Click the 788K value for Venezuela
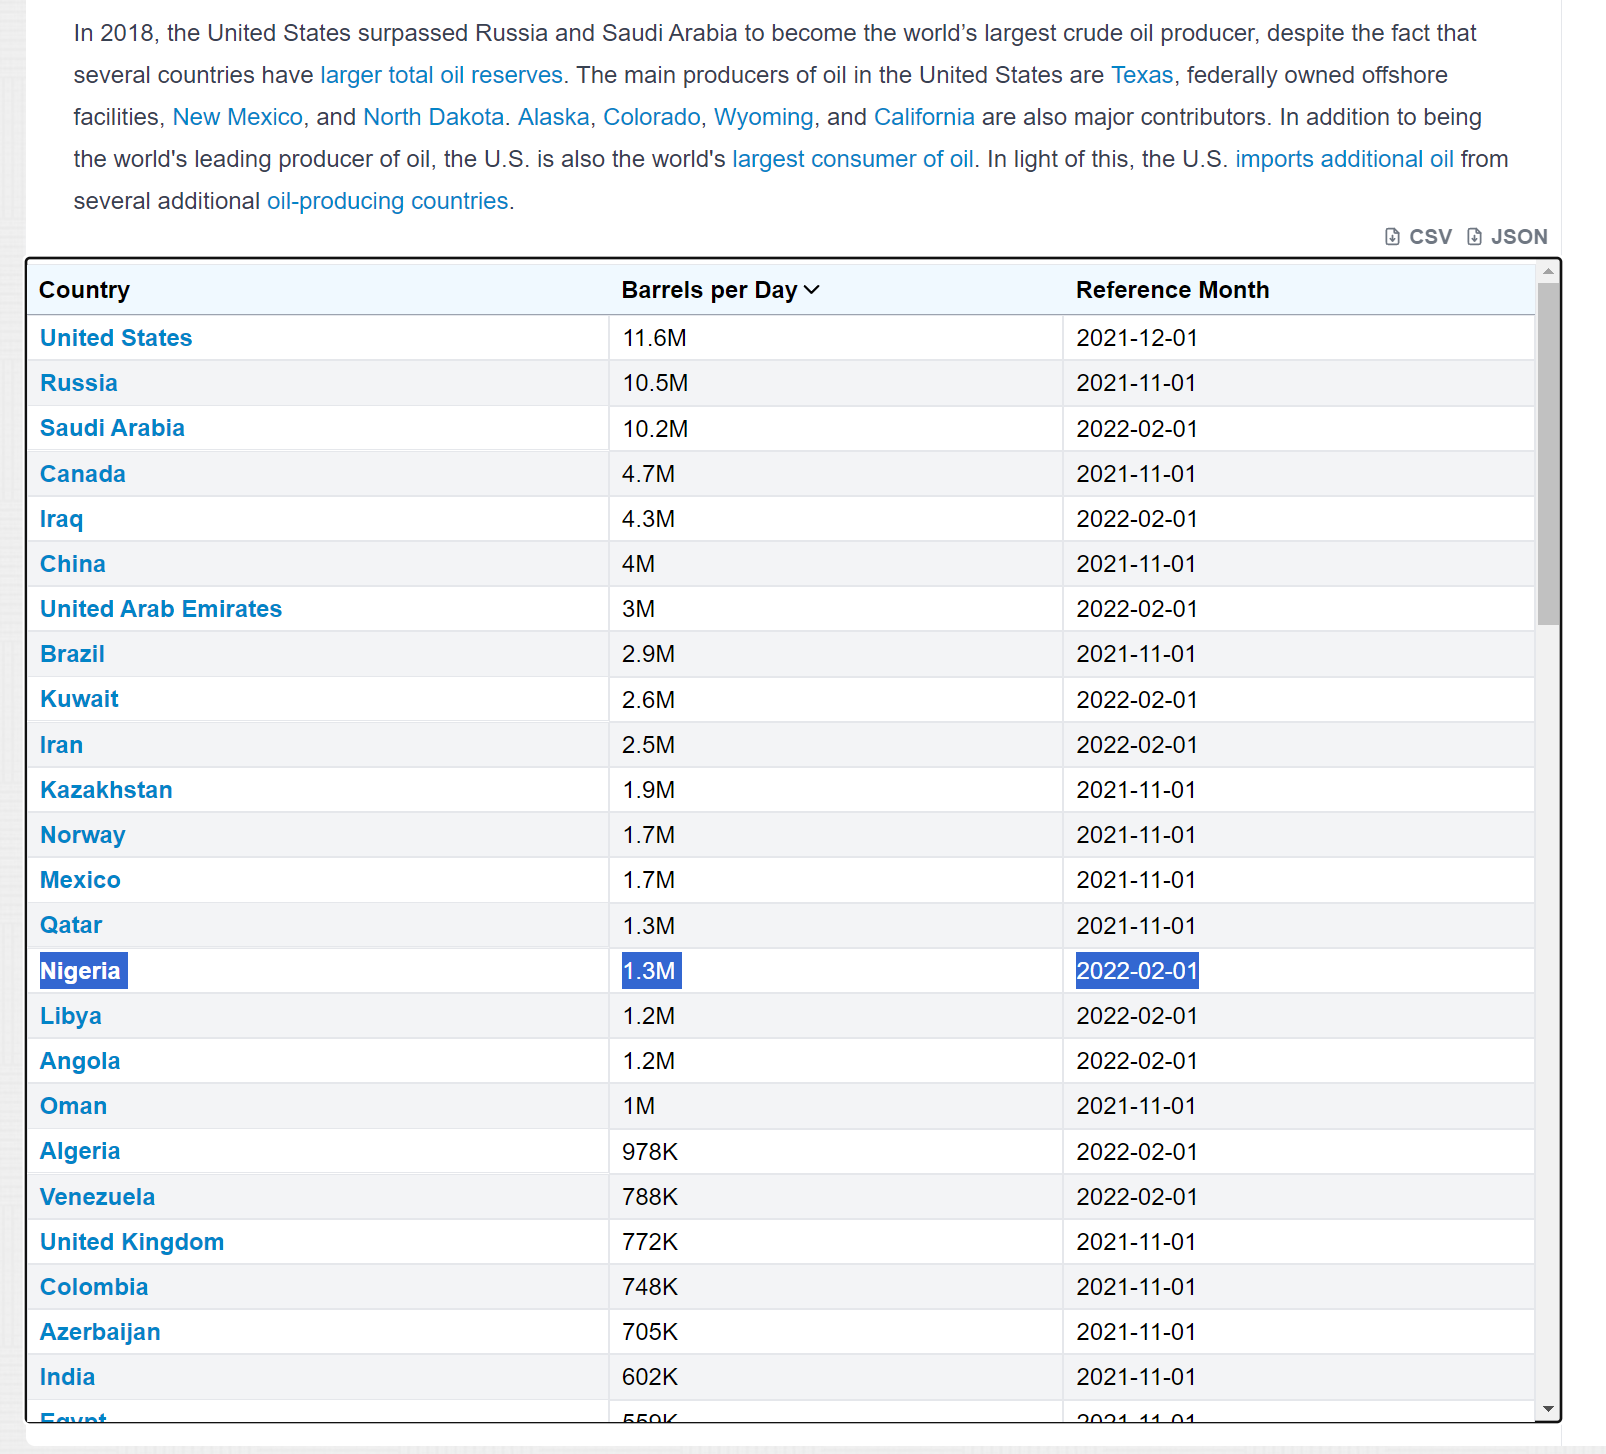Viewport: 1606px width, 1454px height. pyautogui.click(x=650, y=1197)
